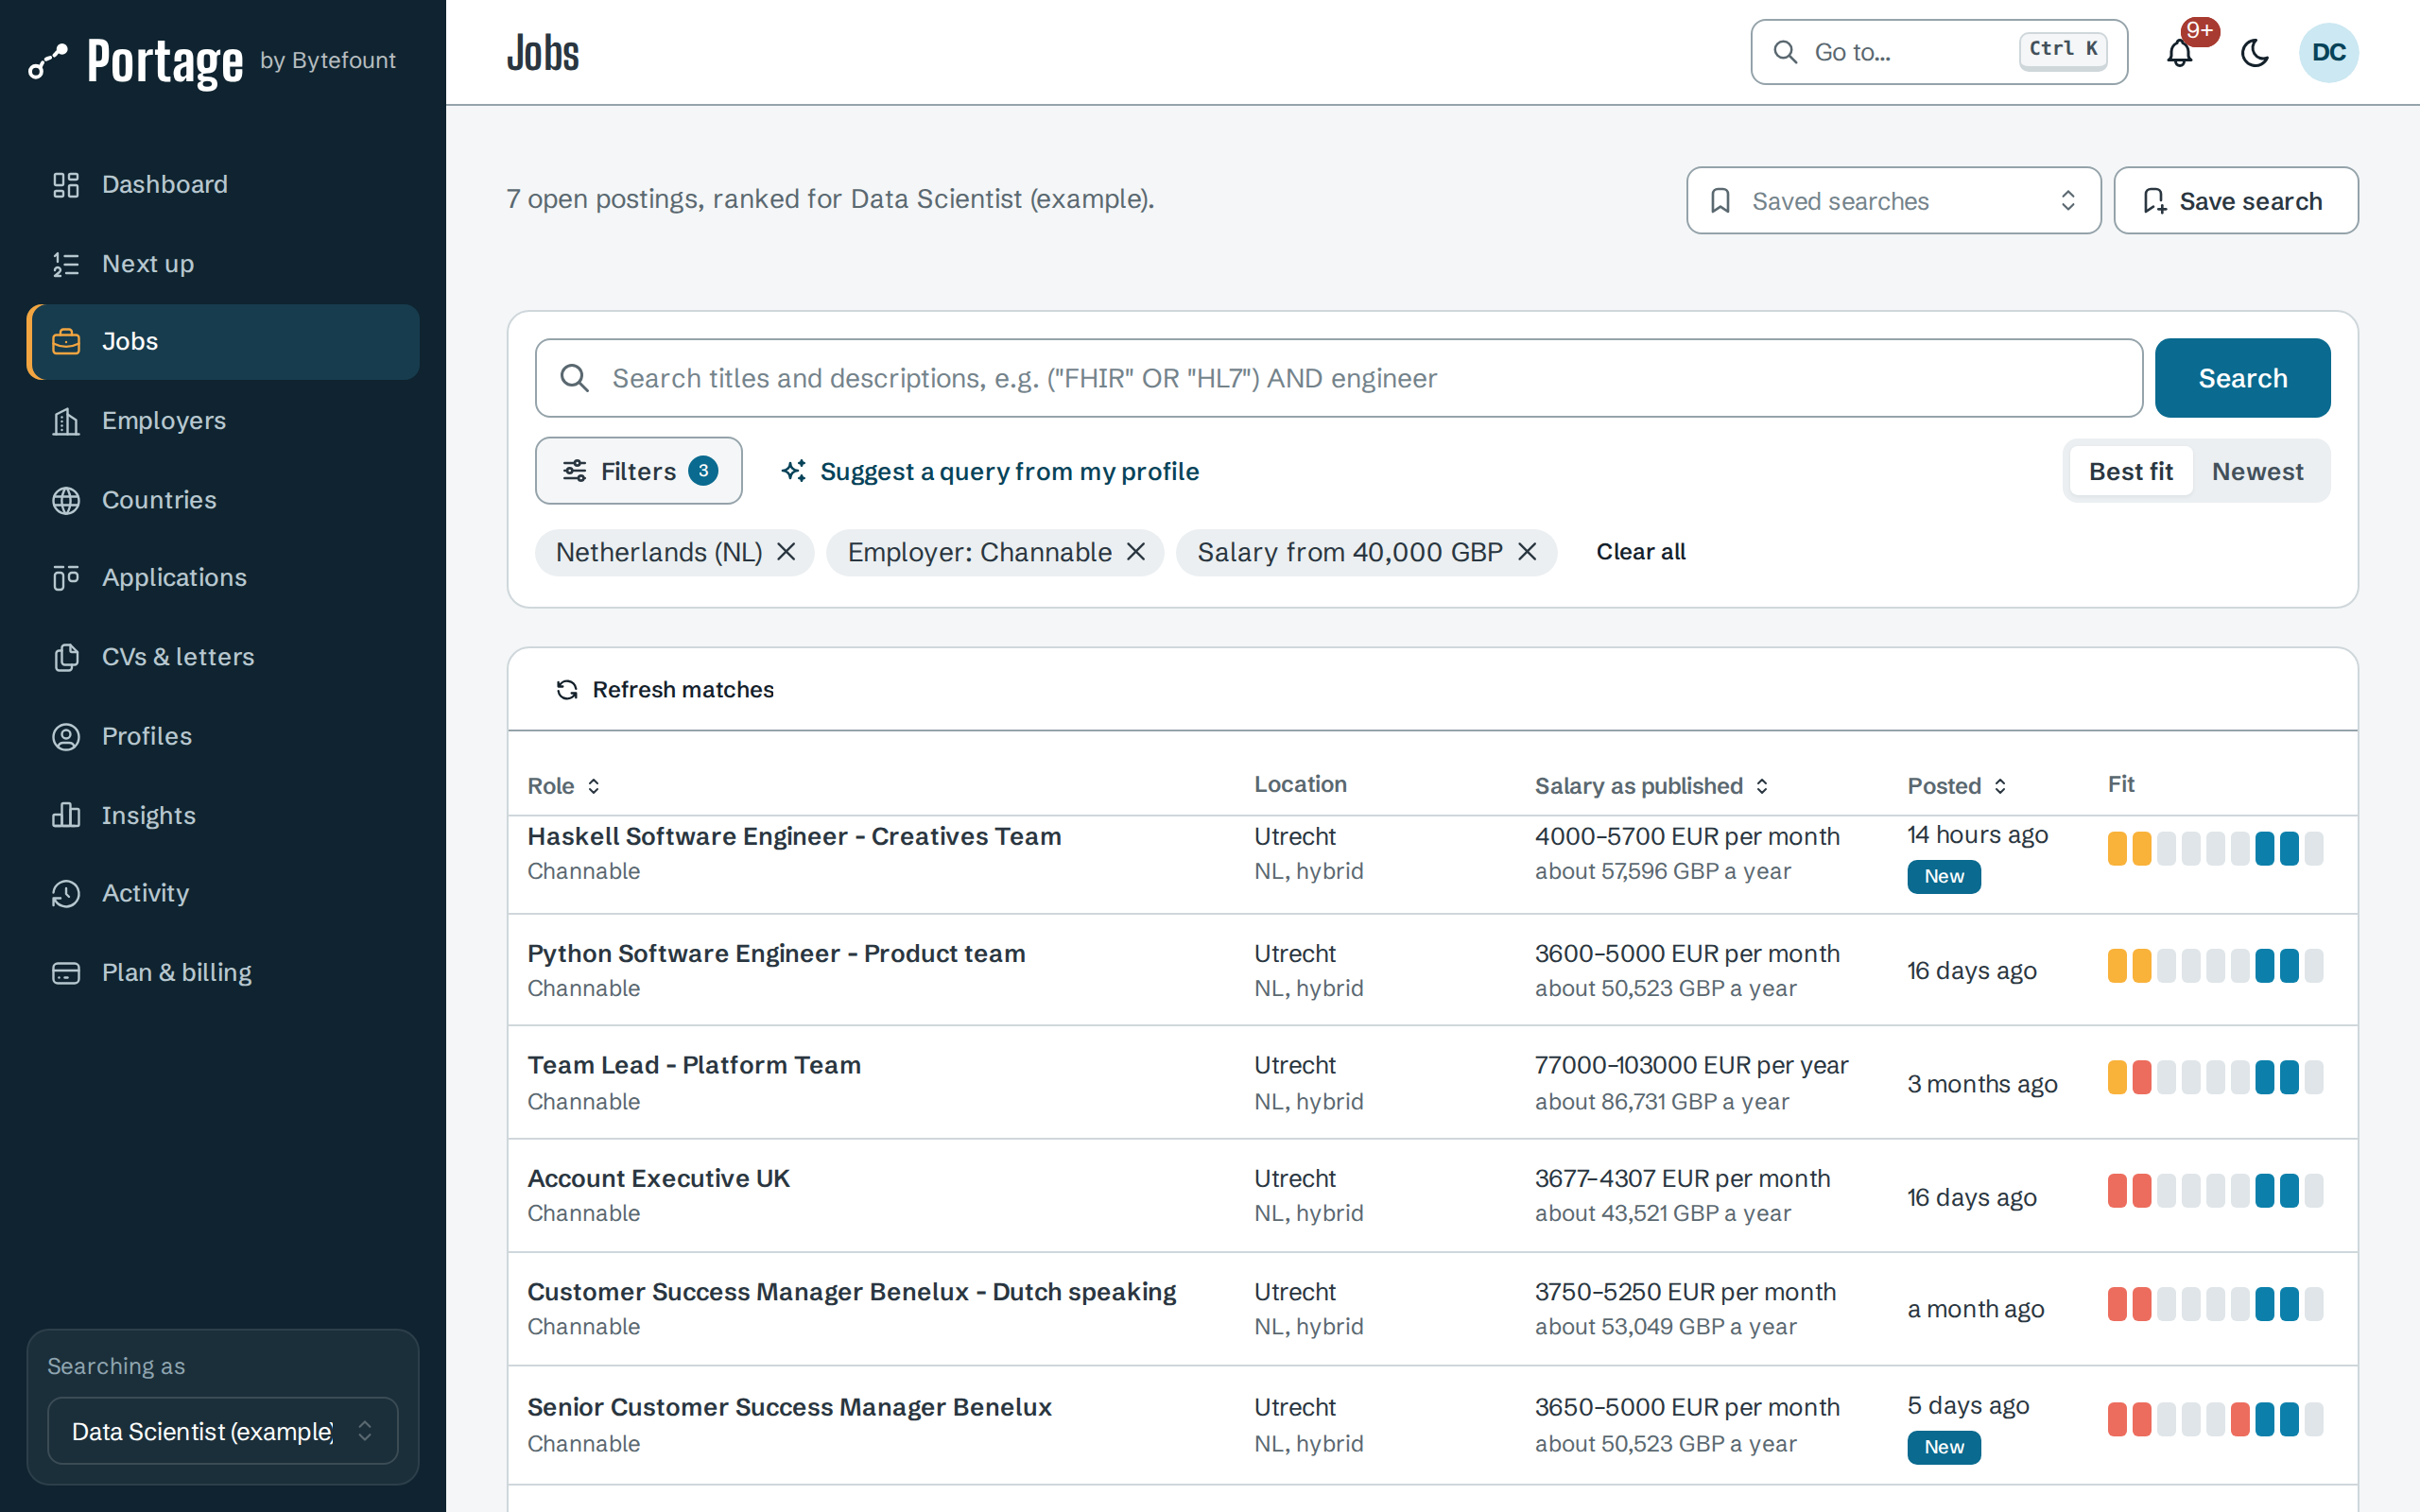Screen dimensions: 2420x1512
Task: Click fit bar for Haskell Software Engineer row
Action: [x=2214, y=848]
